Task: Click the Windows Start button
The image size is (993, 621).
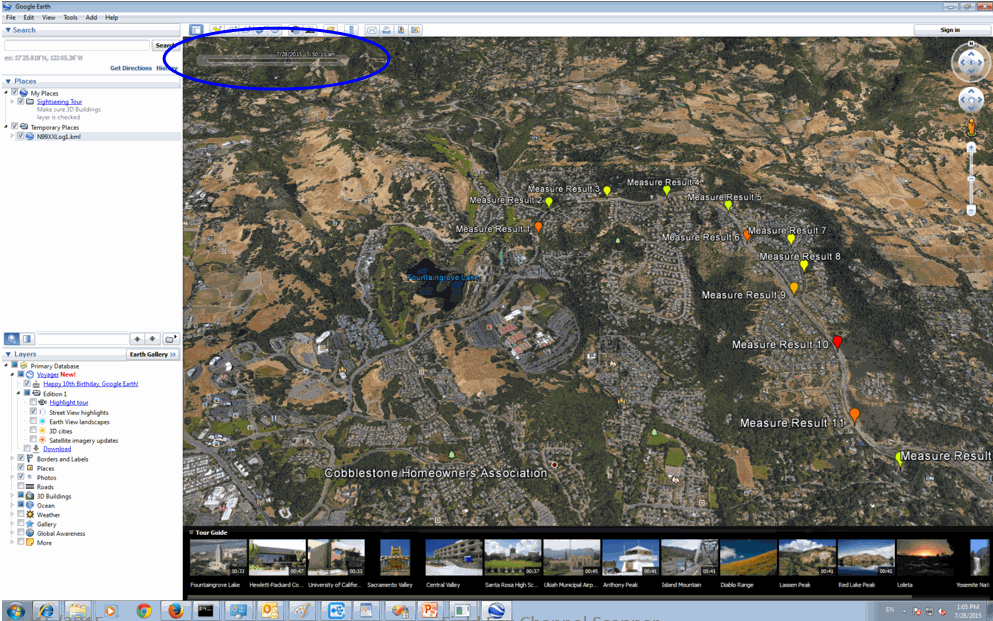Action: coord(15,610)
